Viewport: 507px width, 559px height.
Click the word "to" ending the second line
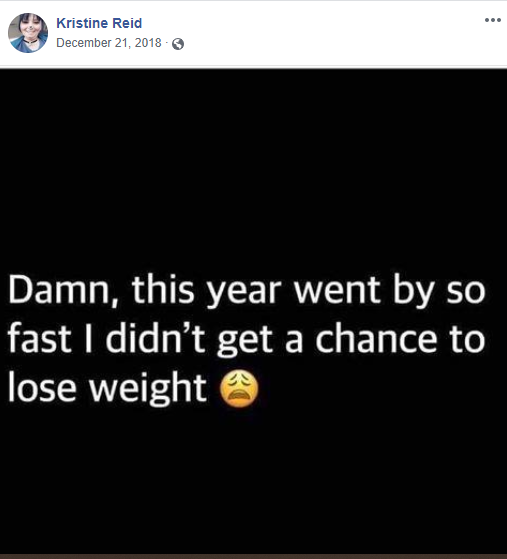pyautogui.click(x=467, y=339)
